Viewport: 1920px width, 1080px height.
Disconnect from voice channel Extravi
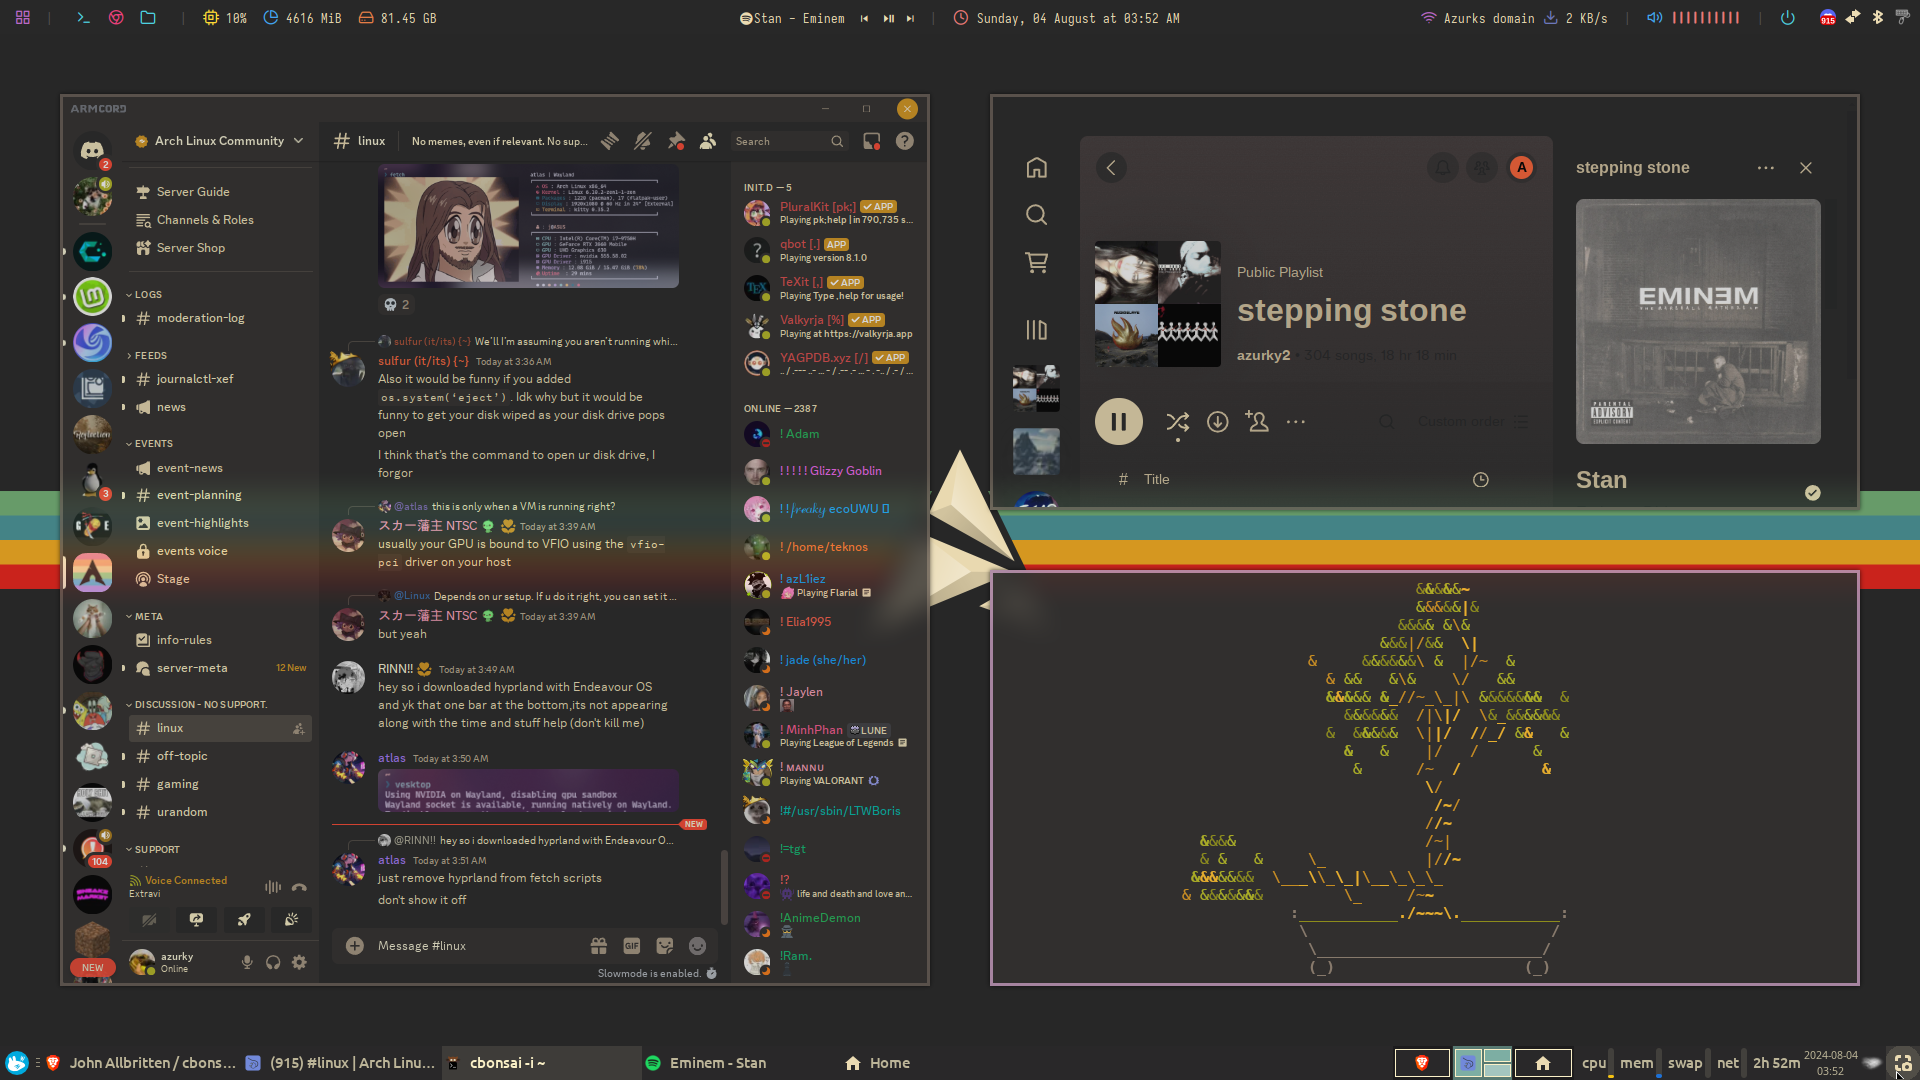tap(299, 887)
